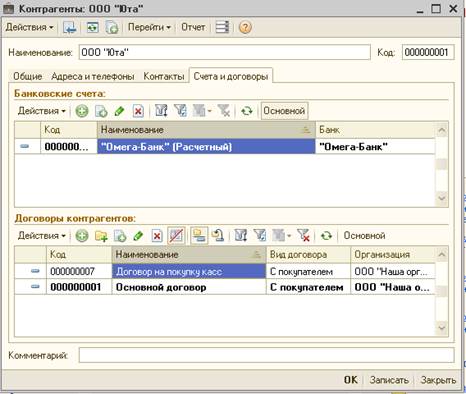Click the crossed-out pencil icon in contracts toolbar

(176, 236)
